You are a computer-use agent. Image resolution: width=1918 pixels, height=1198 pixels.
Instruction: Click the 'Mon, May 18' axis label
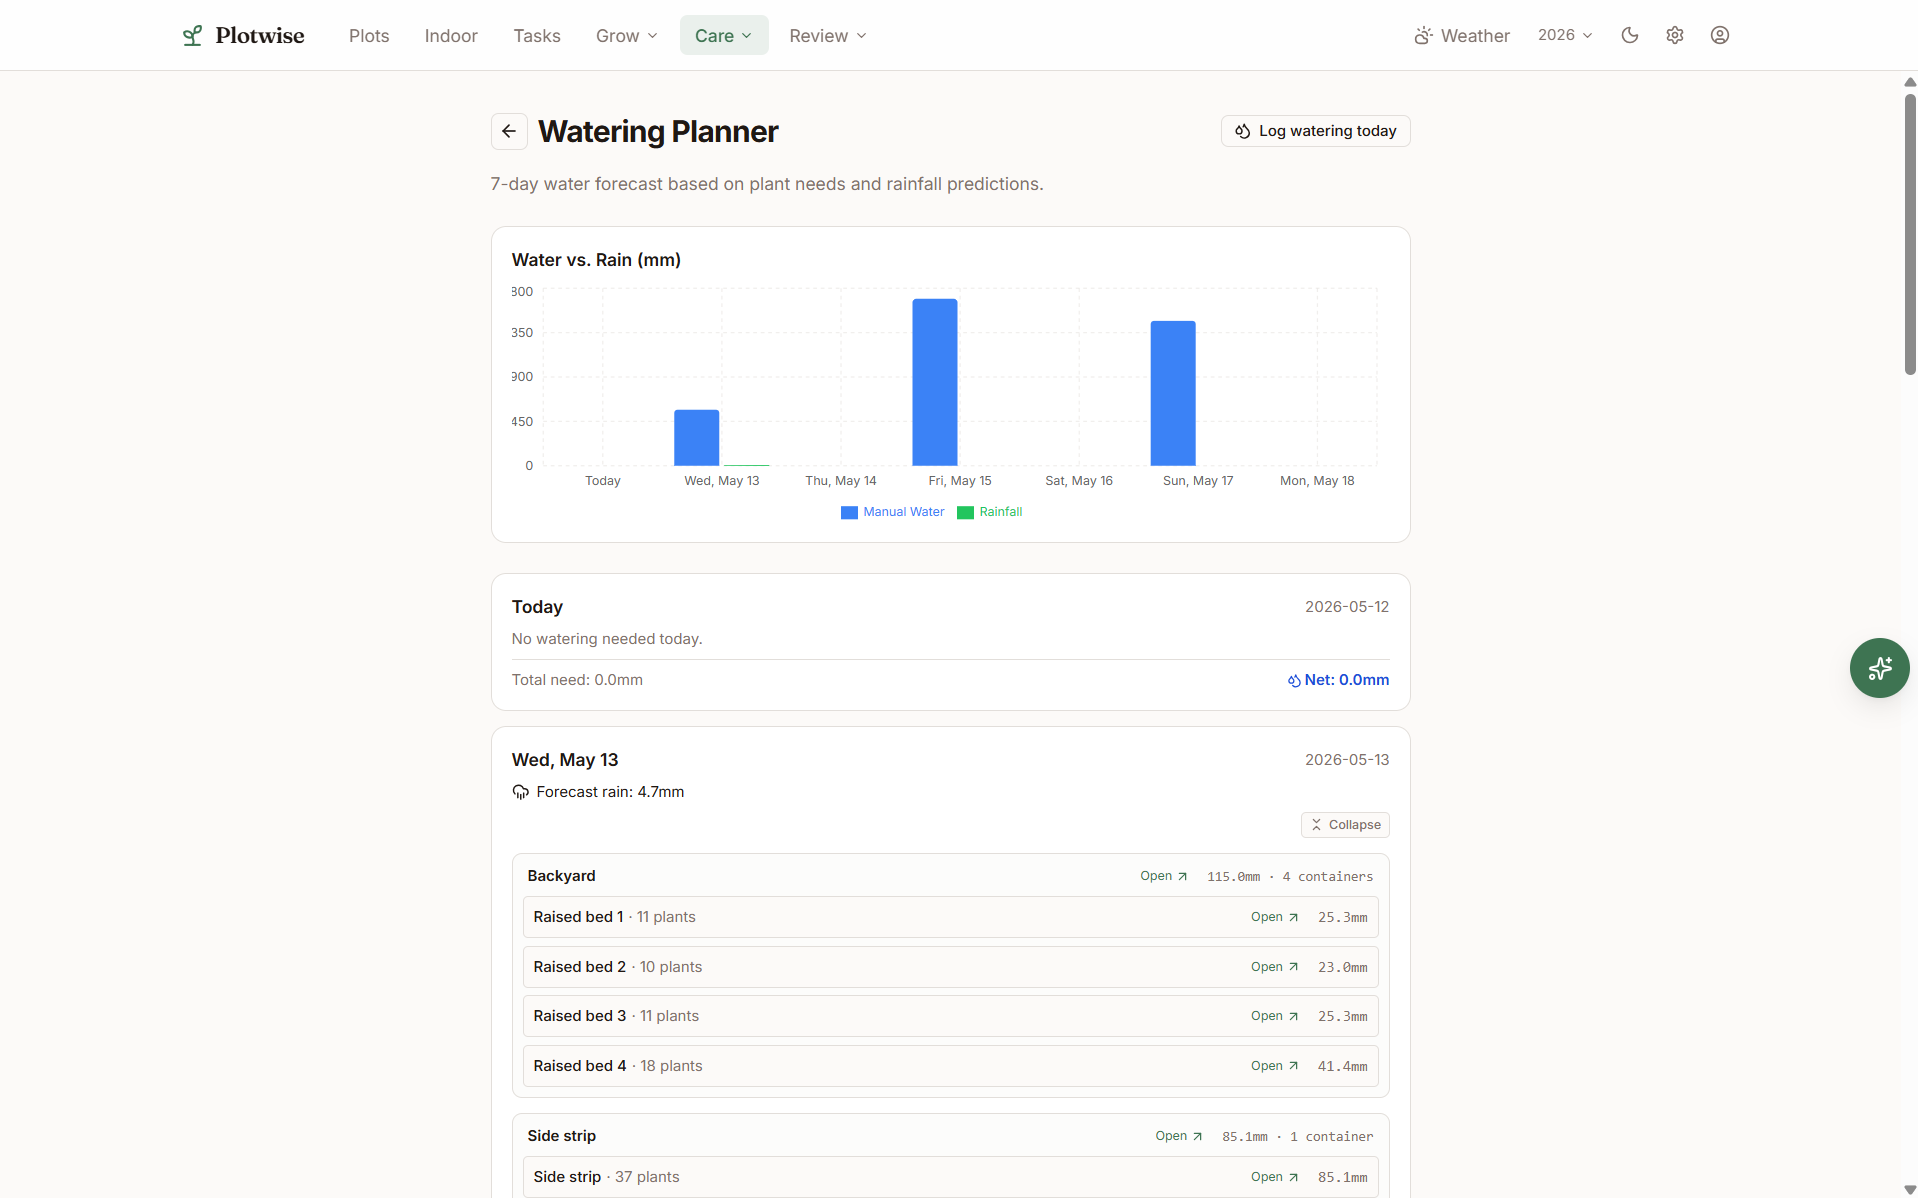(1317, 481)
